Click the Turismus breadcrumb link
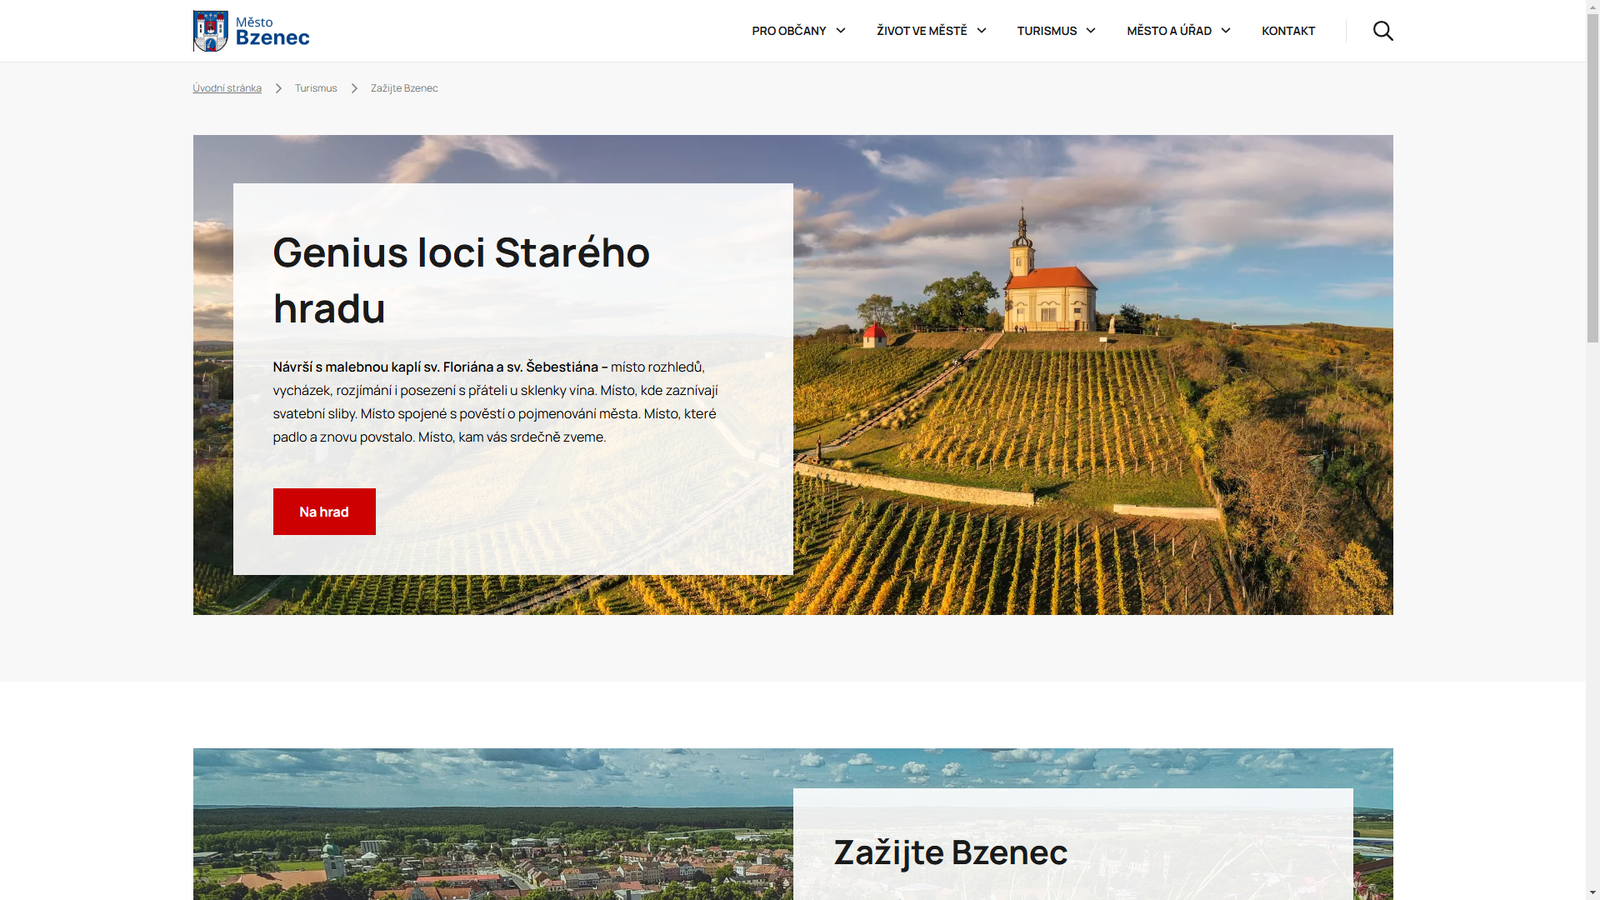1600x900 pixels. (316, 88)
